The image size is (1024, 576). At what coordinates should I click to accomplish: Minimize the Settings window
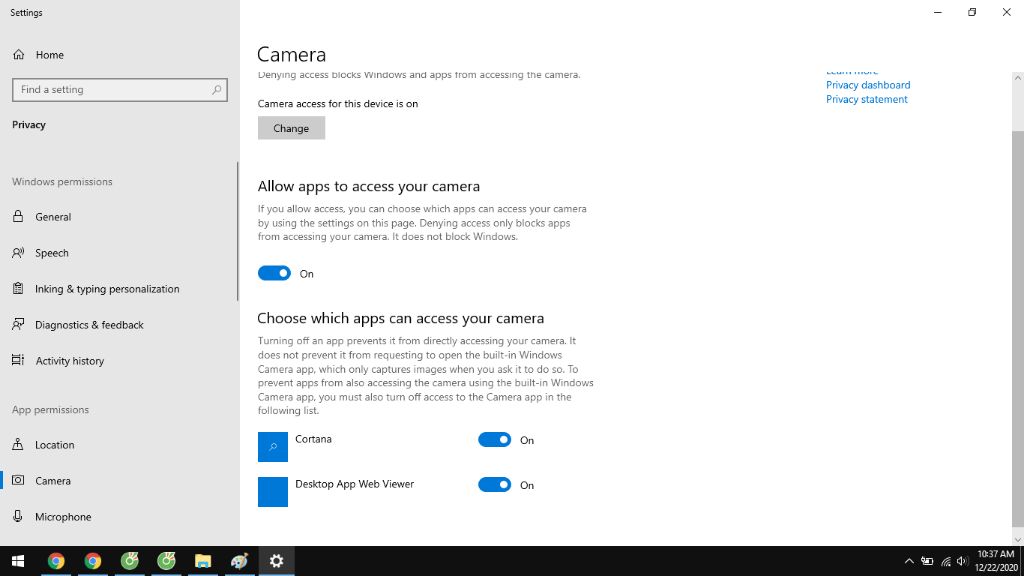938,12
